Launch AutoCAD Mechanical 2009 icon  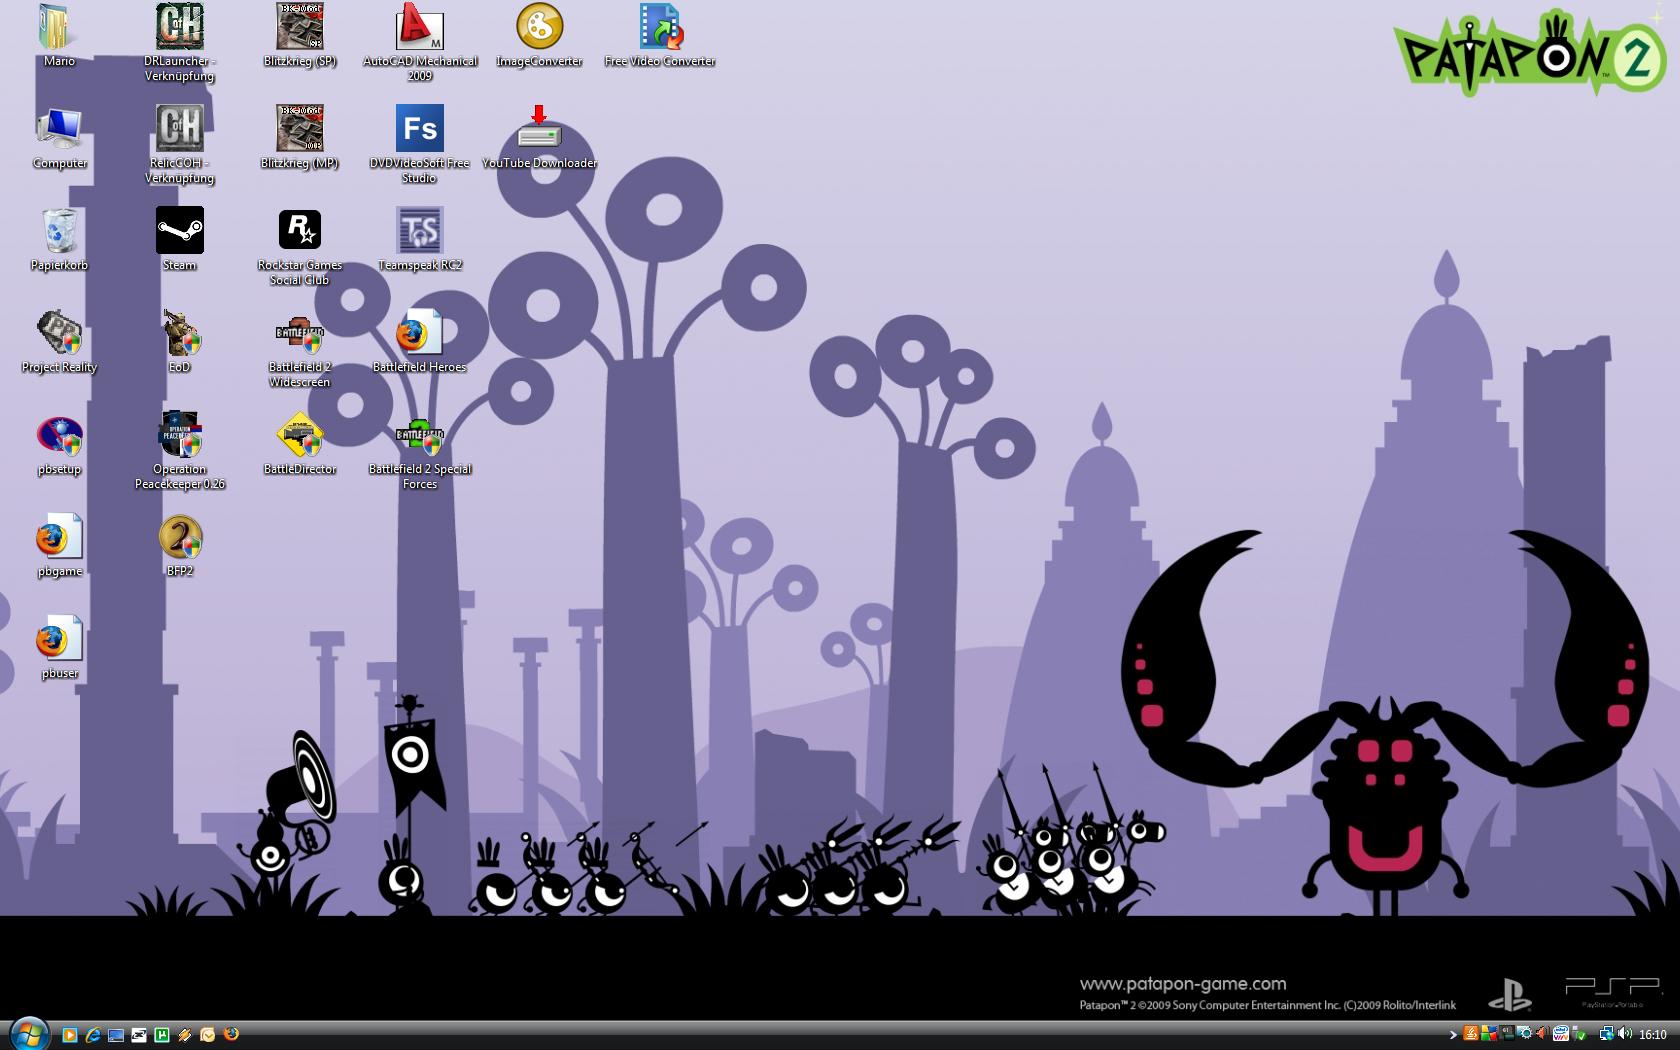[419, 43]
